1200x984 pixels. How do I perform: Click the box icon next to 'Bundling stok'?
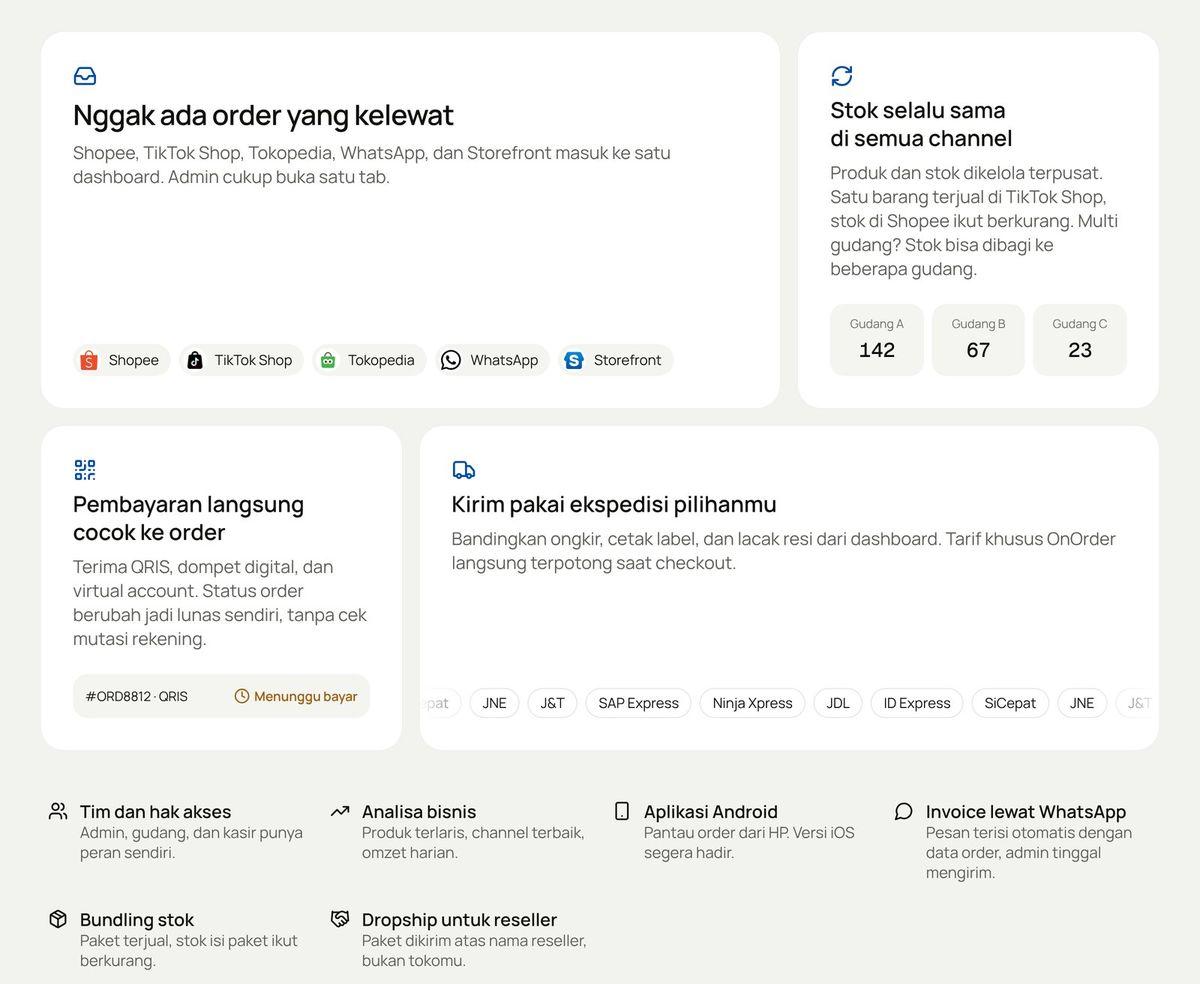coord(58,919)
